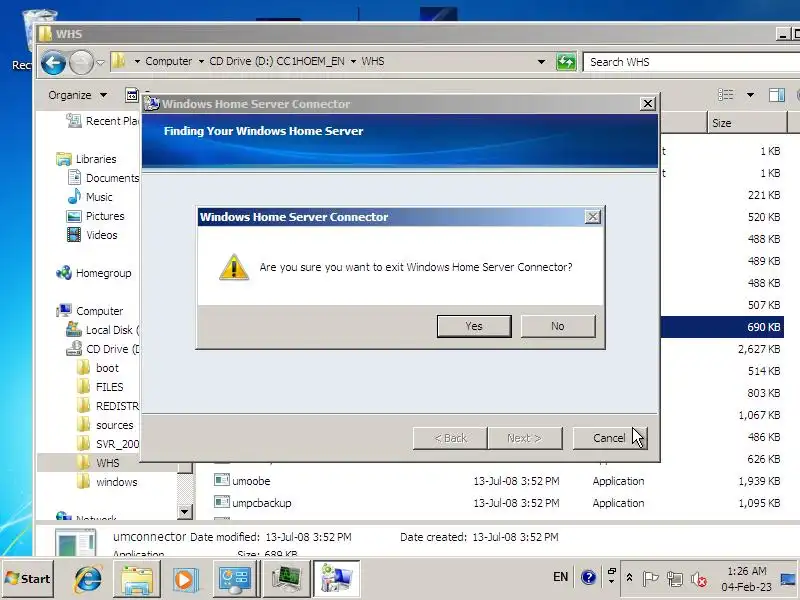Open the Recycle Bin on desktop
This screenshot has height=600, width=800.
pos(31,38)
